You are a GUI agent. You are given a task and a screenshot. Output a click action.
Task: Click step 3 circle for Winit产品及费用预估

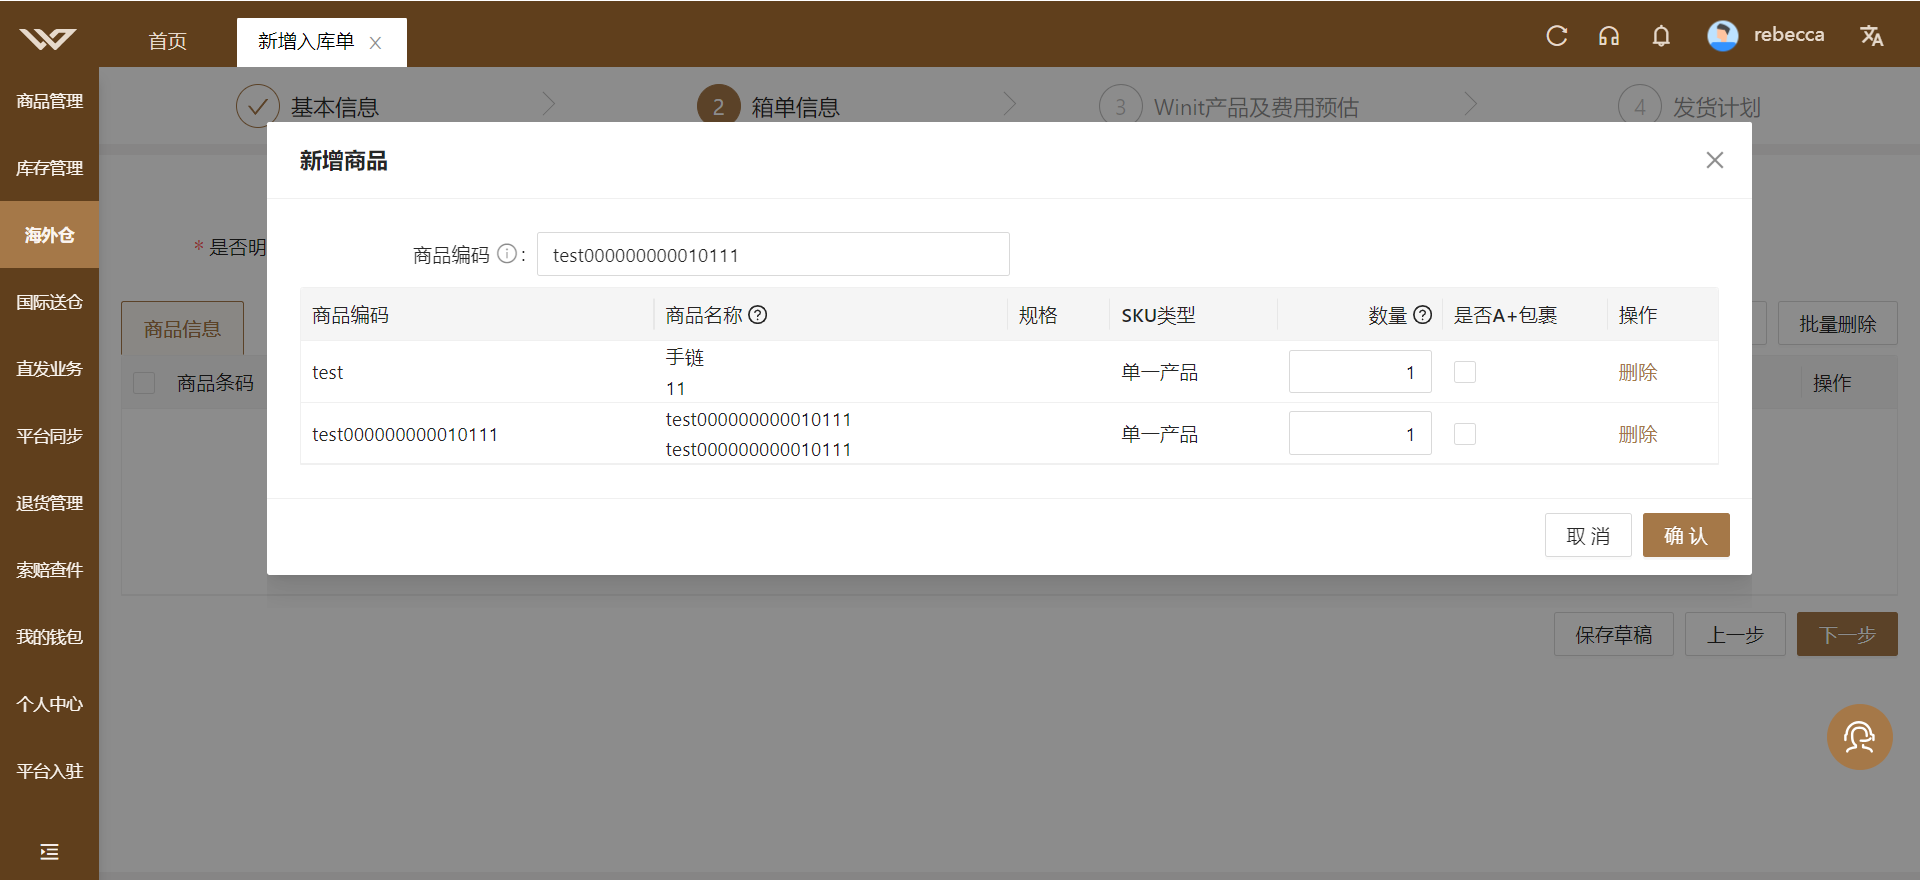(1120, 106)
